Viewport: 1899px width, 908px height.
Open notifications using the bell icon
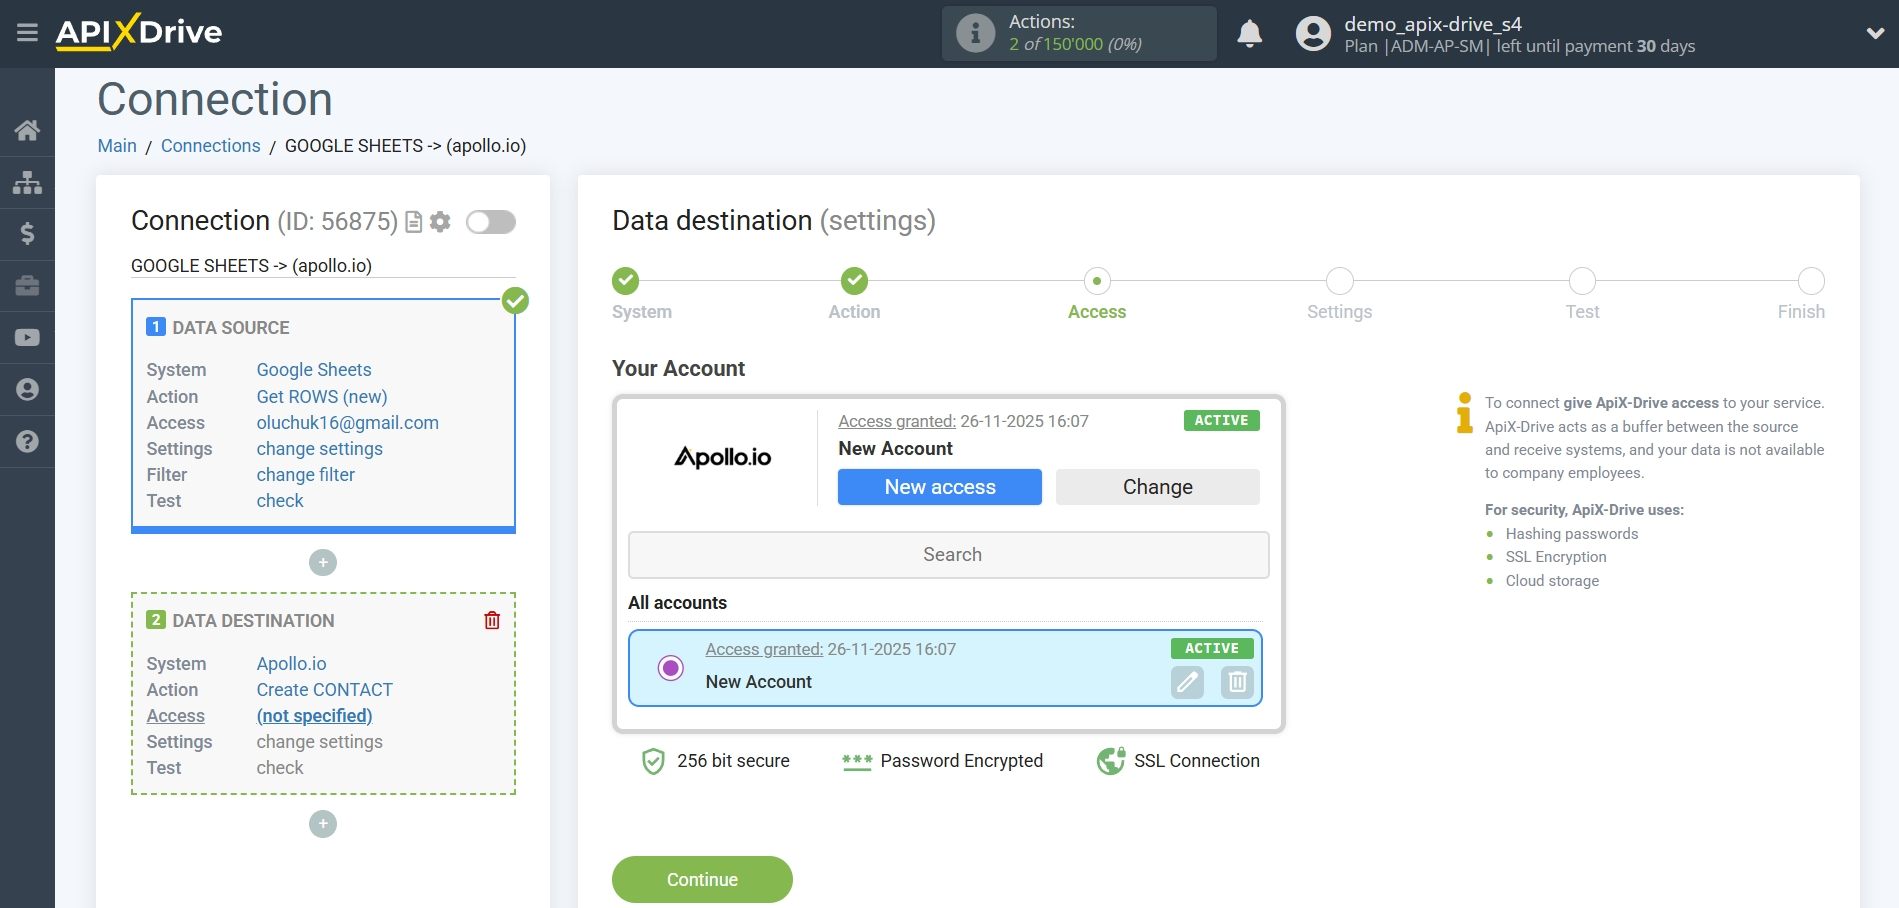[1249, 33]
